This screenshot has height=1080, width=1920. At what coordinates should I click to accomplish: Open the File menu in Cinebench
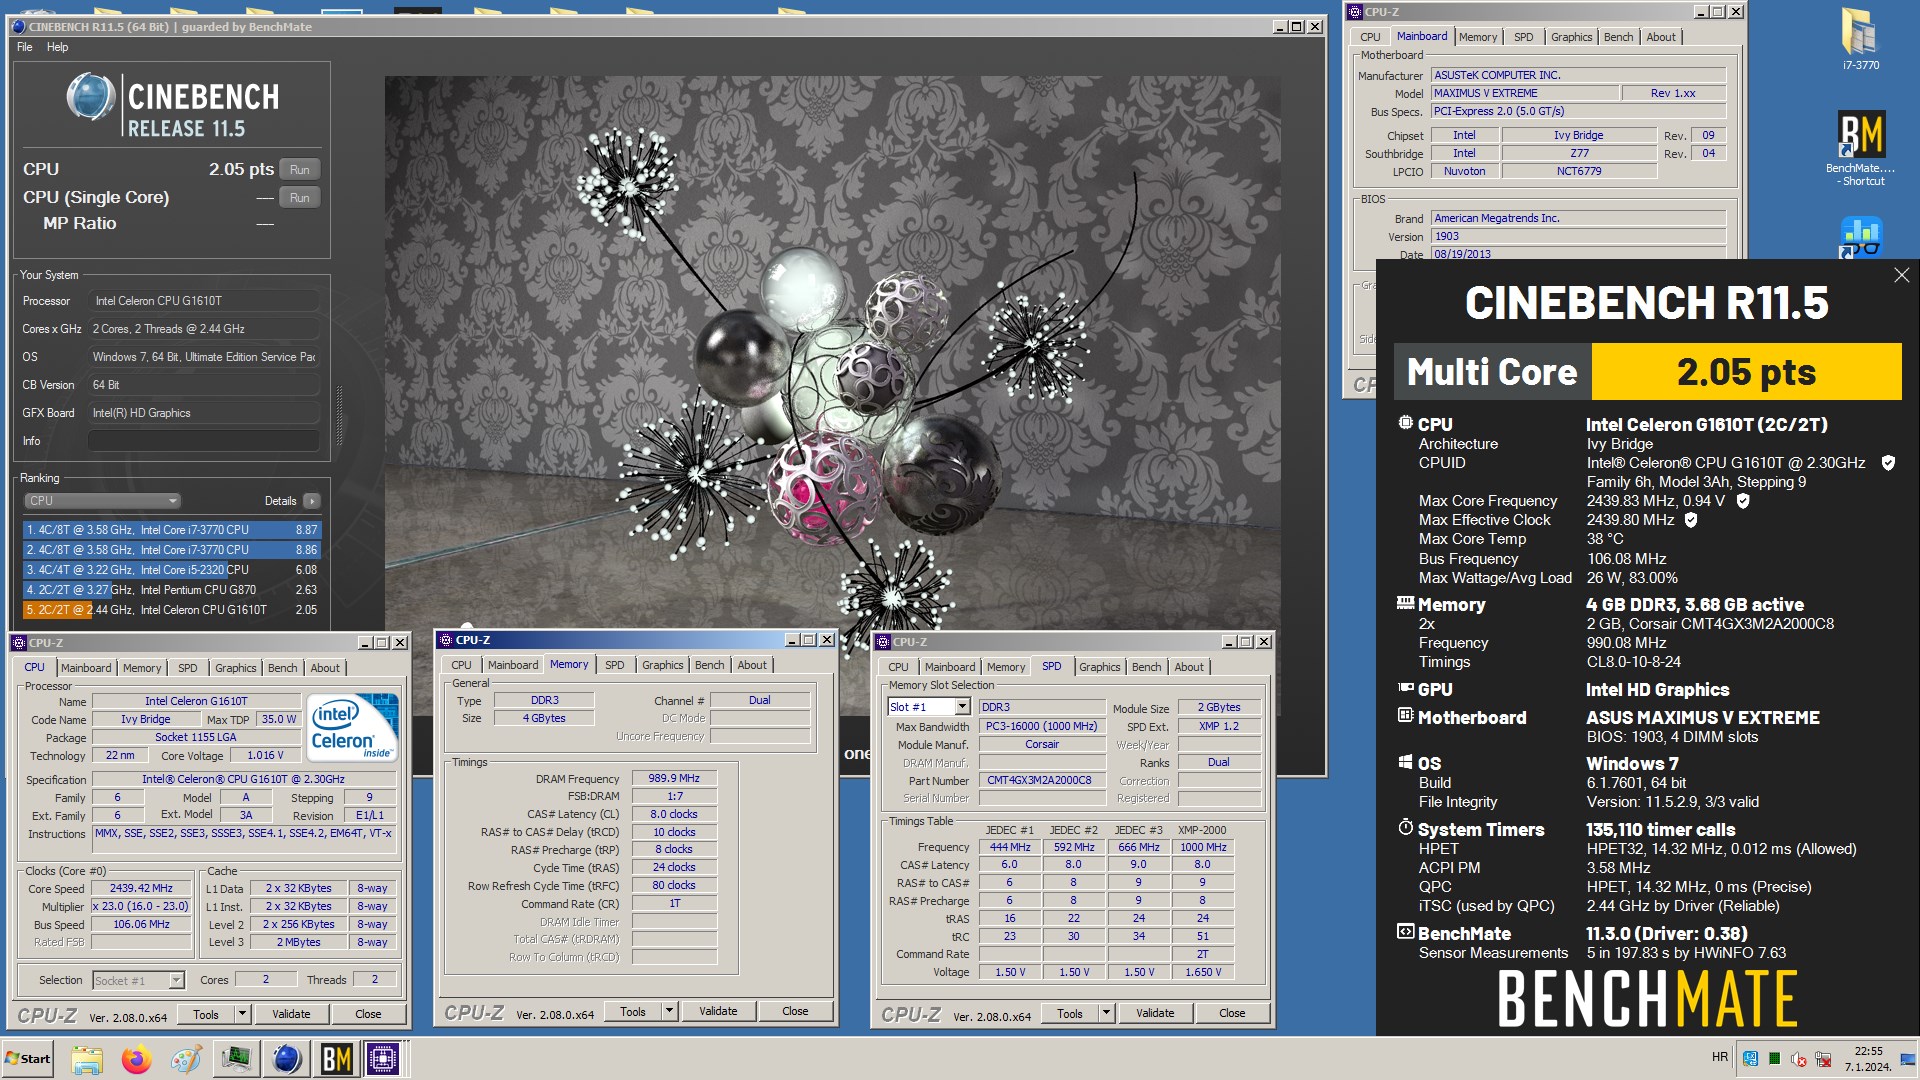point(25,47)
